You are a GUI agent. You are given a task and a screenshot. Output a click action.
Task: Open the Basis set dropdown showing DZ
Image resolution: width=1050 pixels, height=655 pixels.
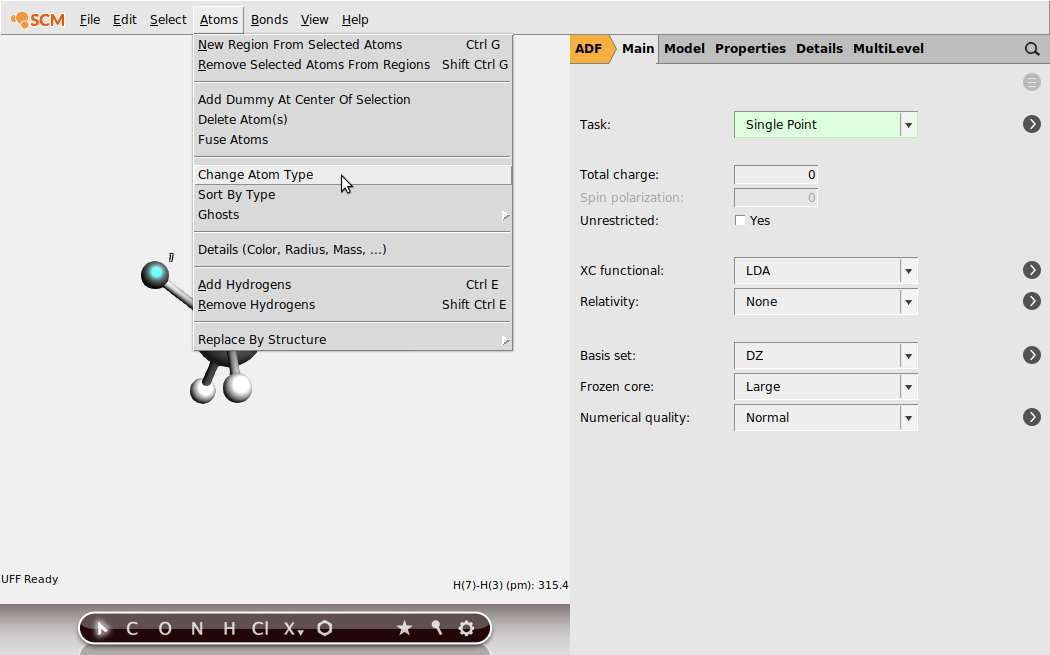point(826,356)
